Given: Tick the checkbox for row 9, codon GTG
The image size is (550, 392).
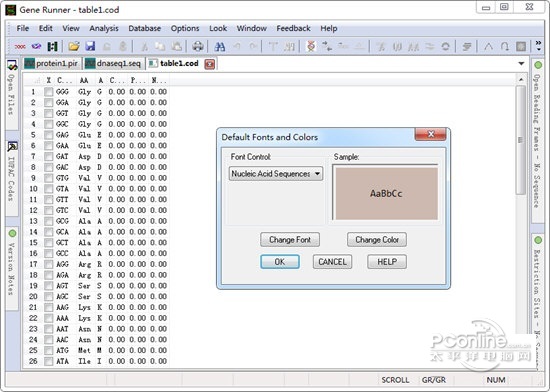Looking at the screenshot, I should (48, 178).
